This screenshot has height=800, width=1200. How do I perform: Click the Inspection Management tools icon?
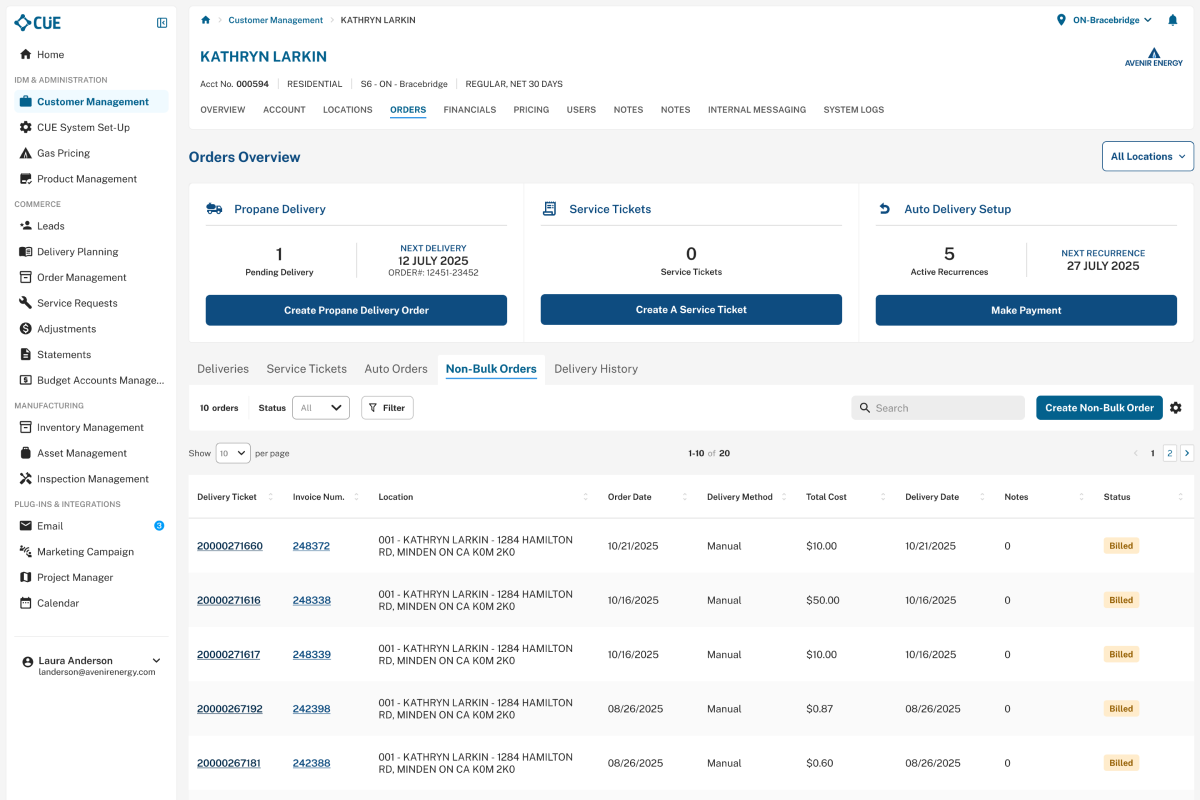pos(26,479)
